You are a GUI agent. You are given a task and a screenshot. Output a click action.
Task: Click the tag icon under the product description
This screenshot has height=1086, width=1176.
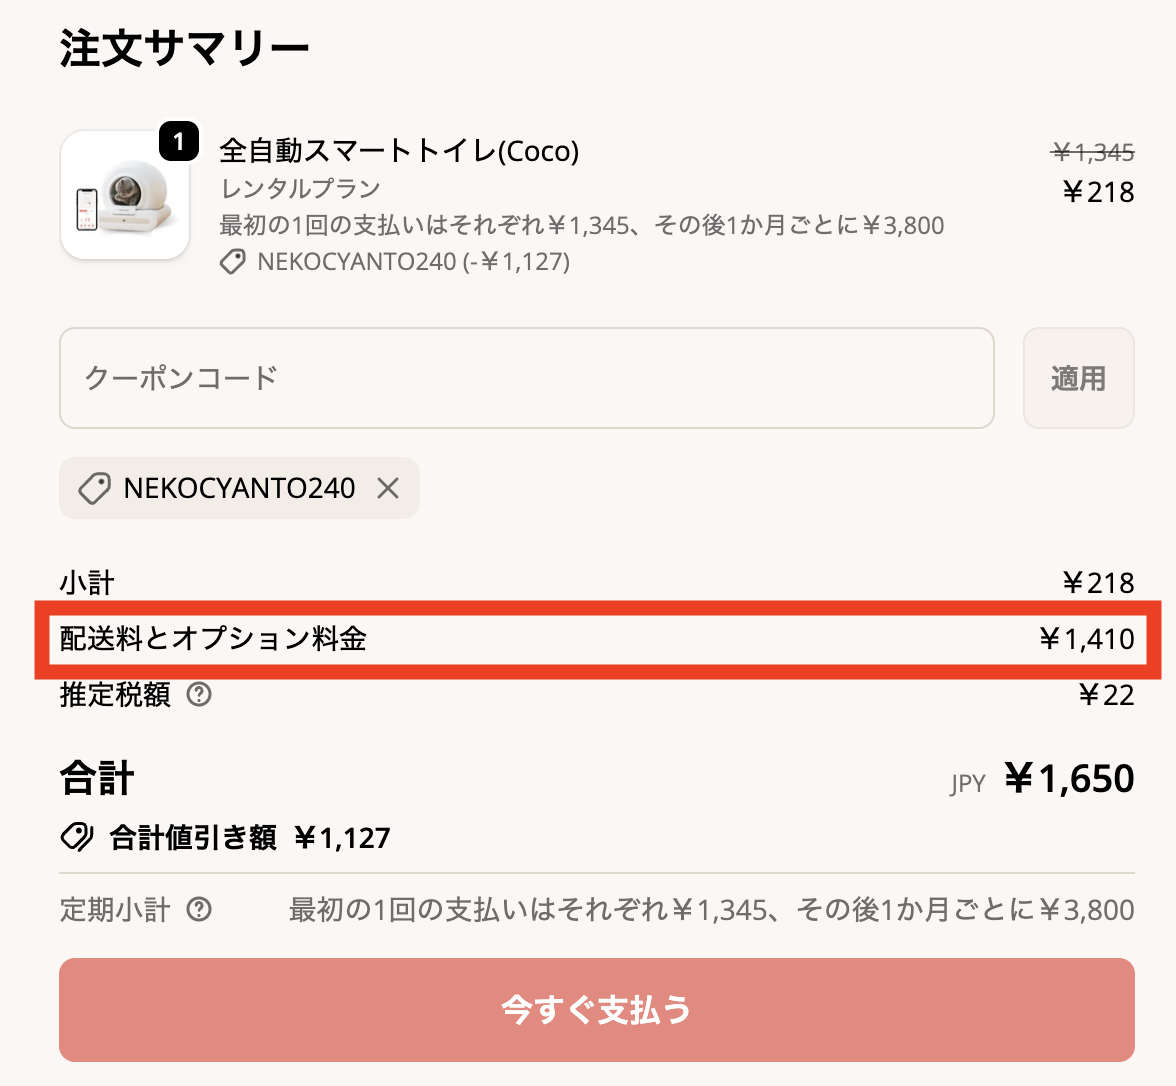coord(233,262)
